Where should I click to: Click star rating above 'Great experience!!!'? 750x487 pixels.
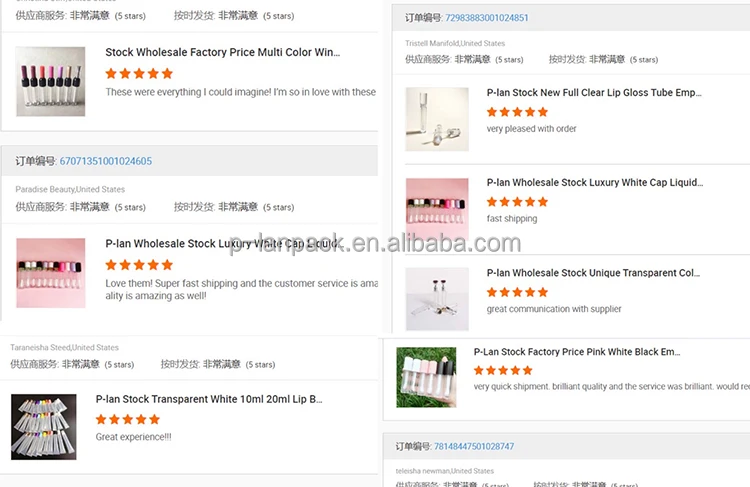[x=128, y=420]
